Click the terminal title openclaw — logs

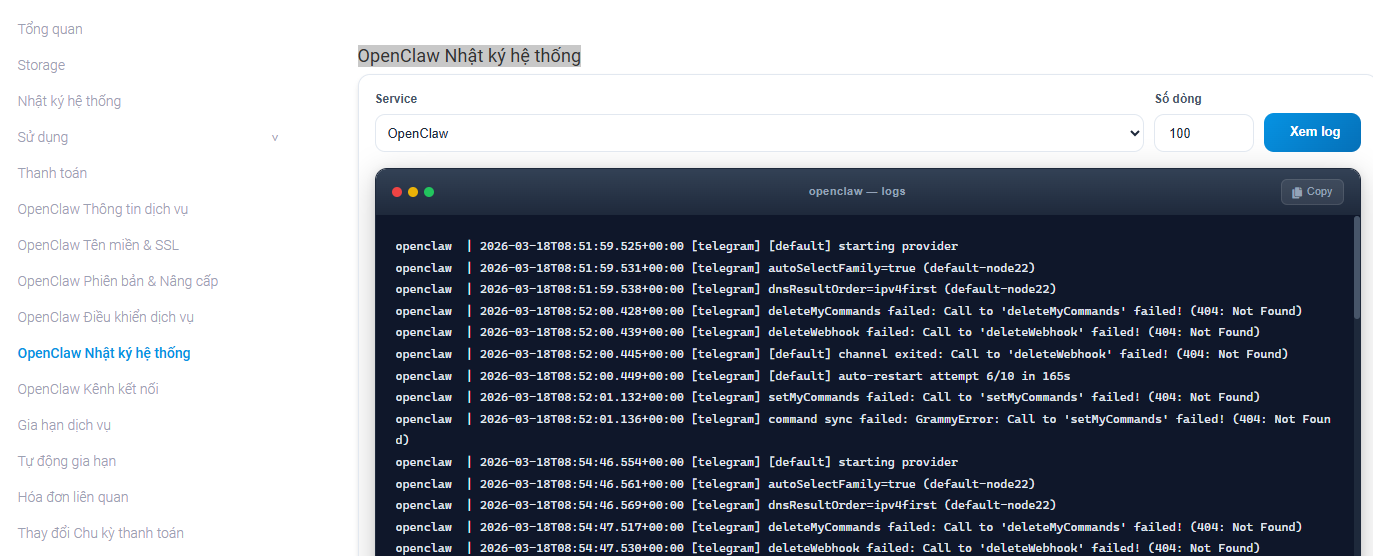click(857, 191)
